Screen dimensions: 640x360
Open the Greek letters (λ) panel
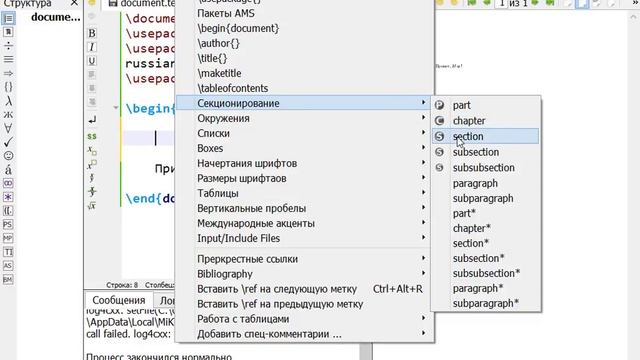point(8,101)
